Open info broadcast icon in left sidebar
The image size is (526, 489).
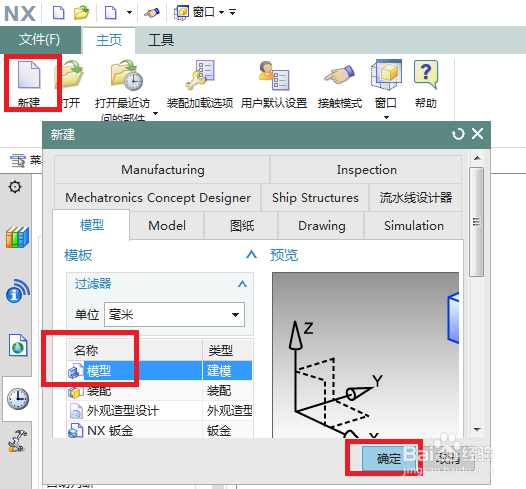17,291
